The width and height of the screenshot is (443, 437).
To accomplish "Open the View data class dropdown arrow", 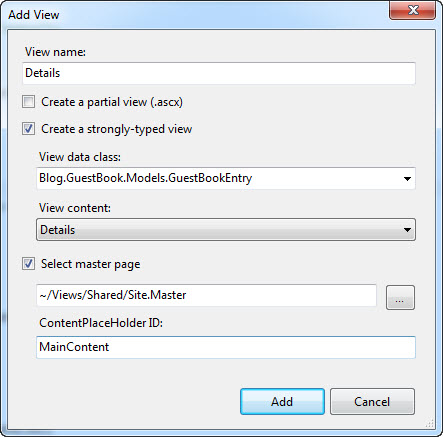I will click(x=407, y=179).
